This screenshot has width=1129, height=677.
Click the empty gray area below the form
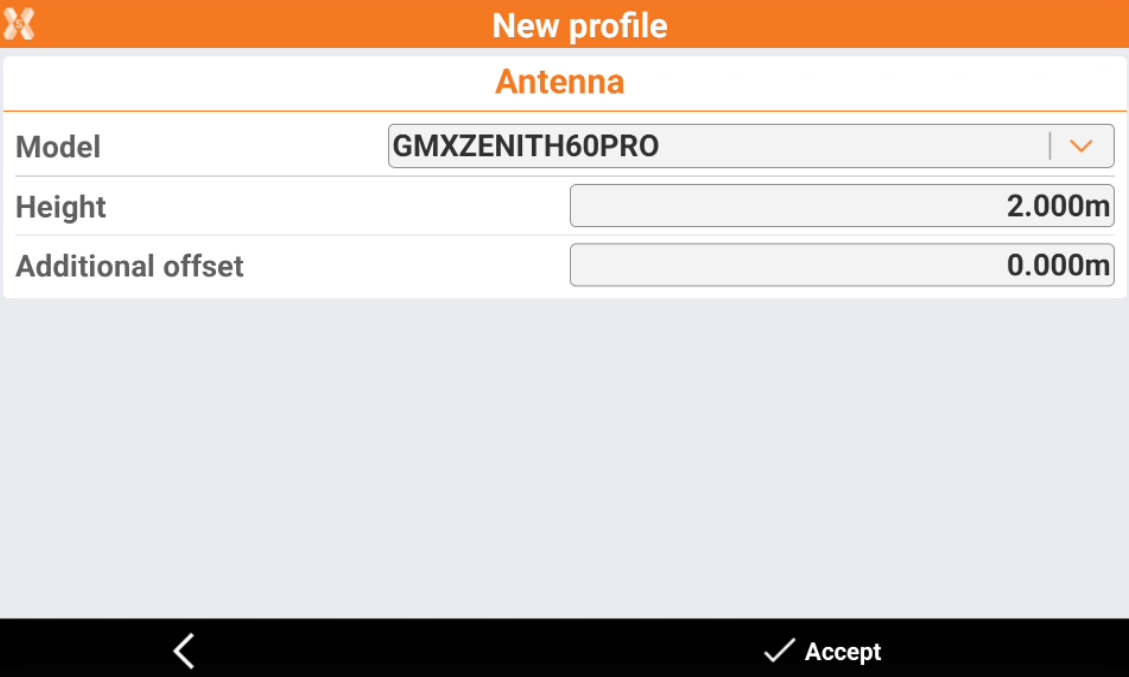tap(564, 457)
